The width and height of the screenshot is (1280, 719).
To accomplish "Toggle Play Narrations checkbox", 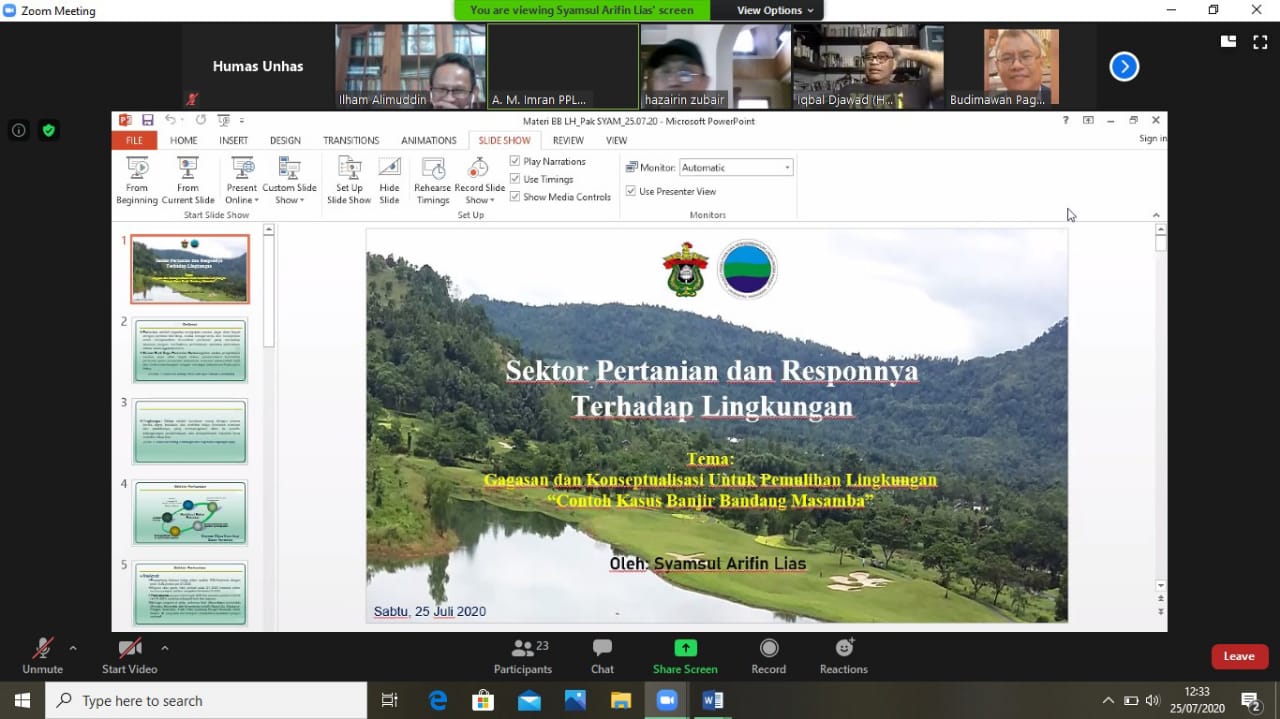I will tap(515, 161).
